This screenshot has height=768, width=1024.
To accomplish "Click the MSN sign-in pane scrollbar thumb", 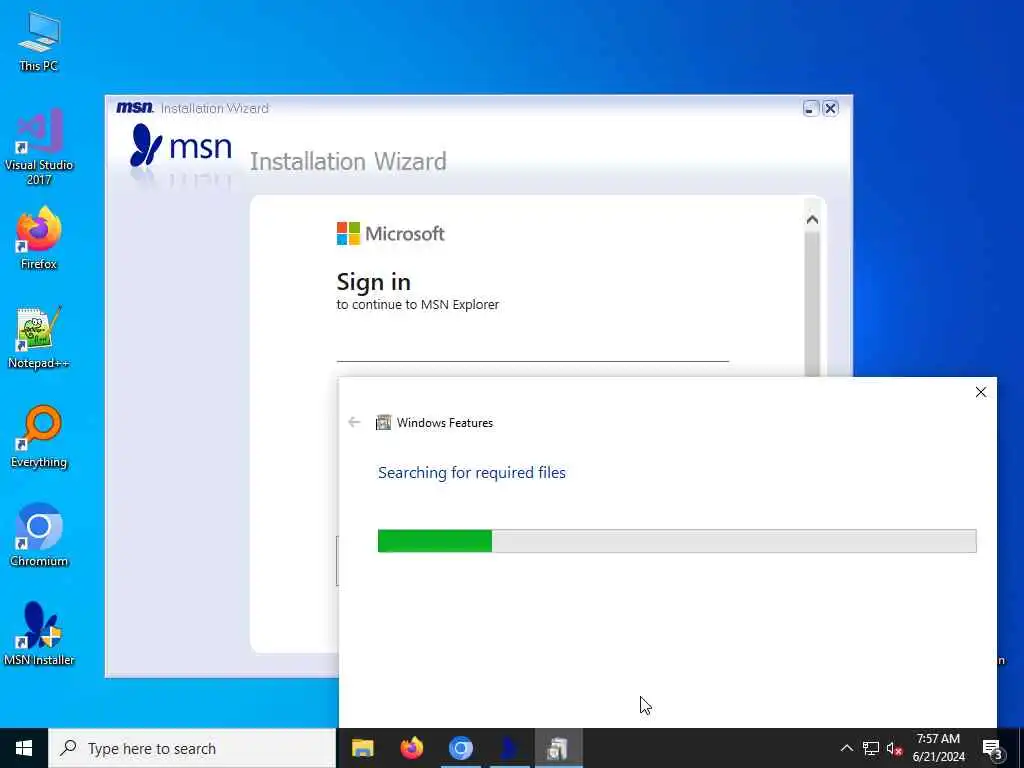I will (x=812, y=304).
